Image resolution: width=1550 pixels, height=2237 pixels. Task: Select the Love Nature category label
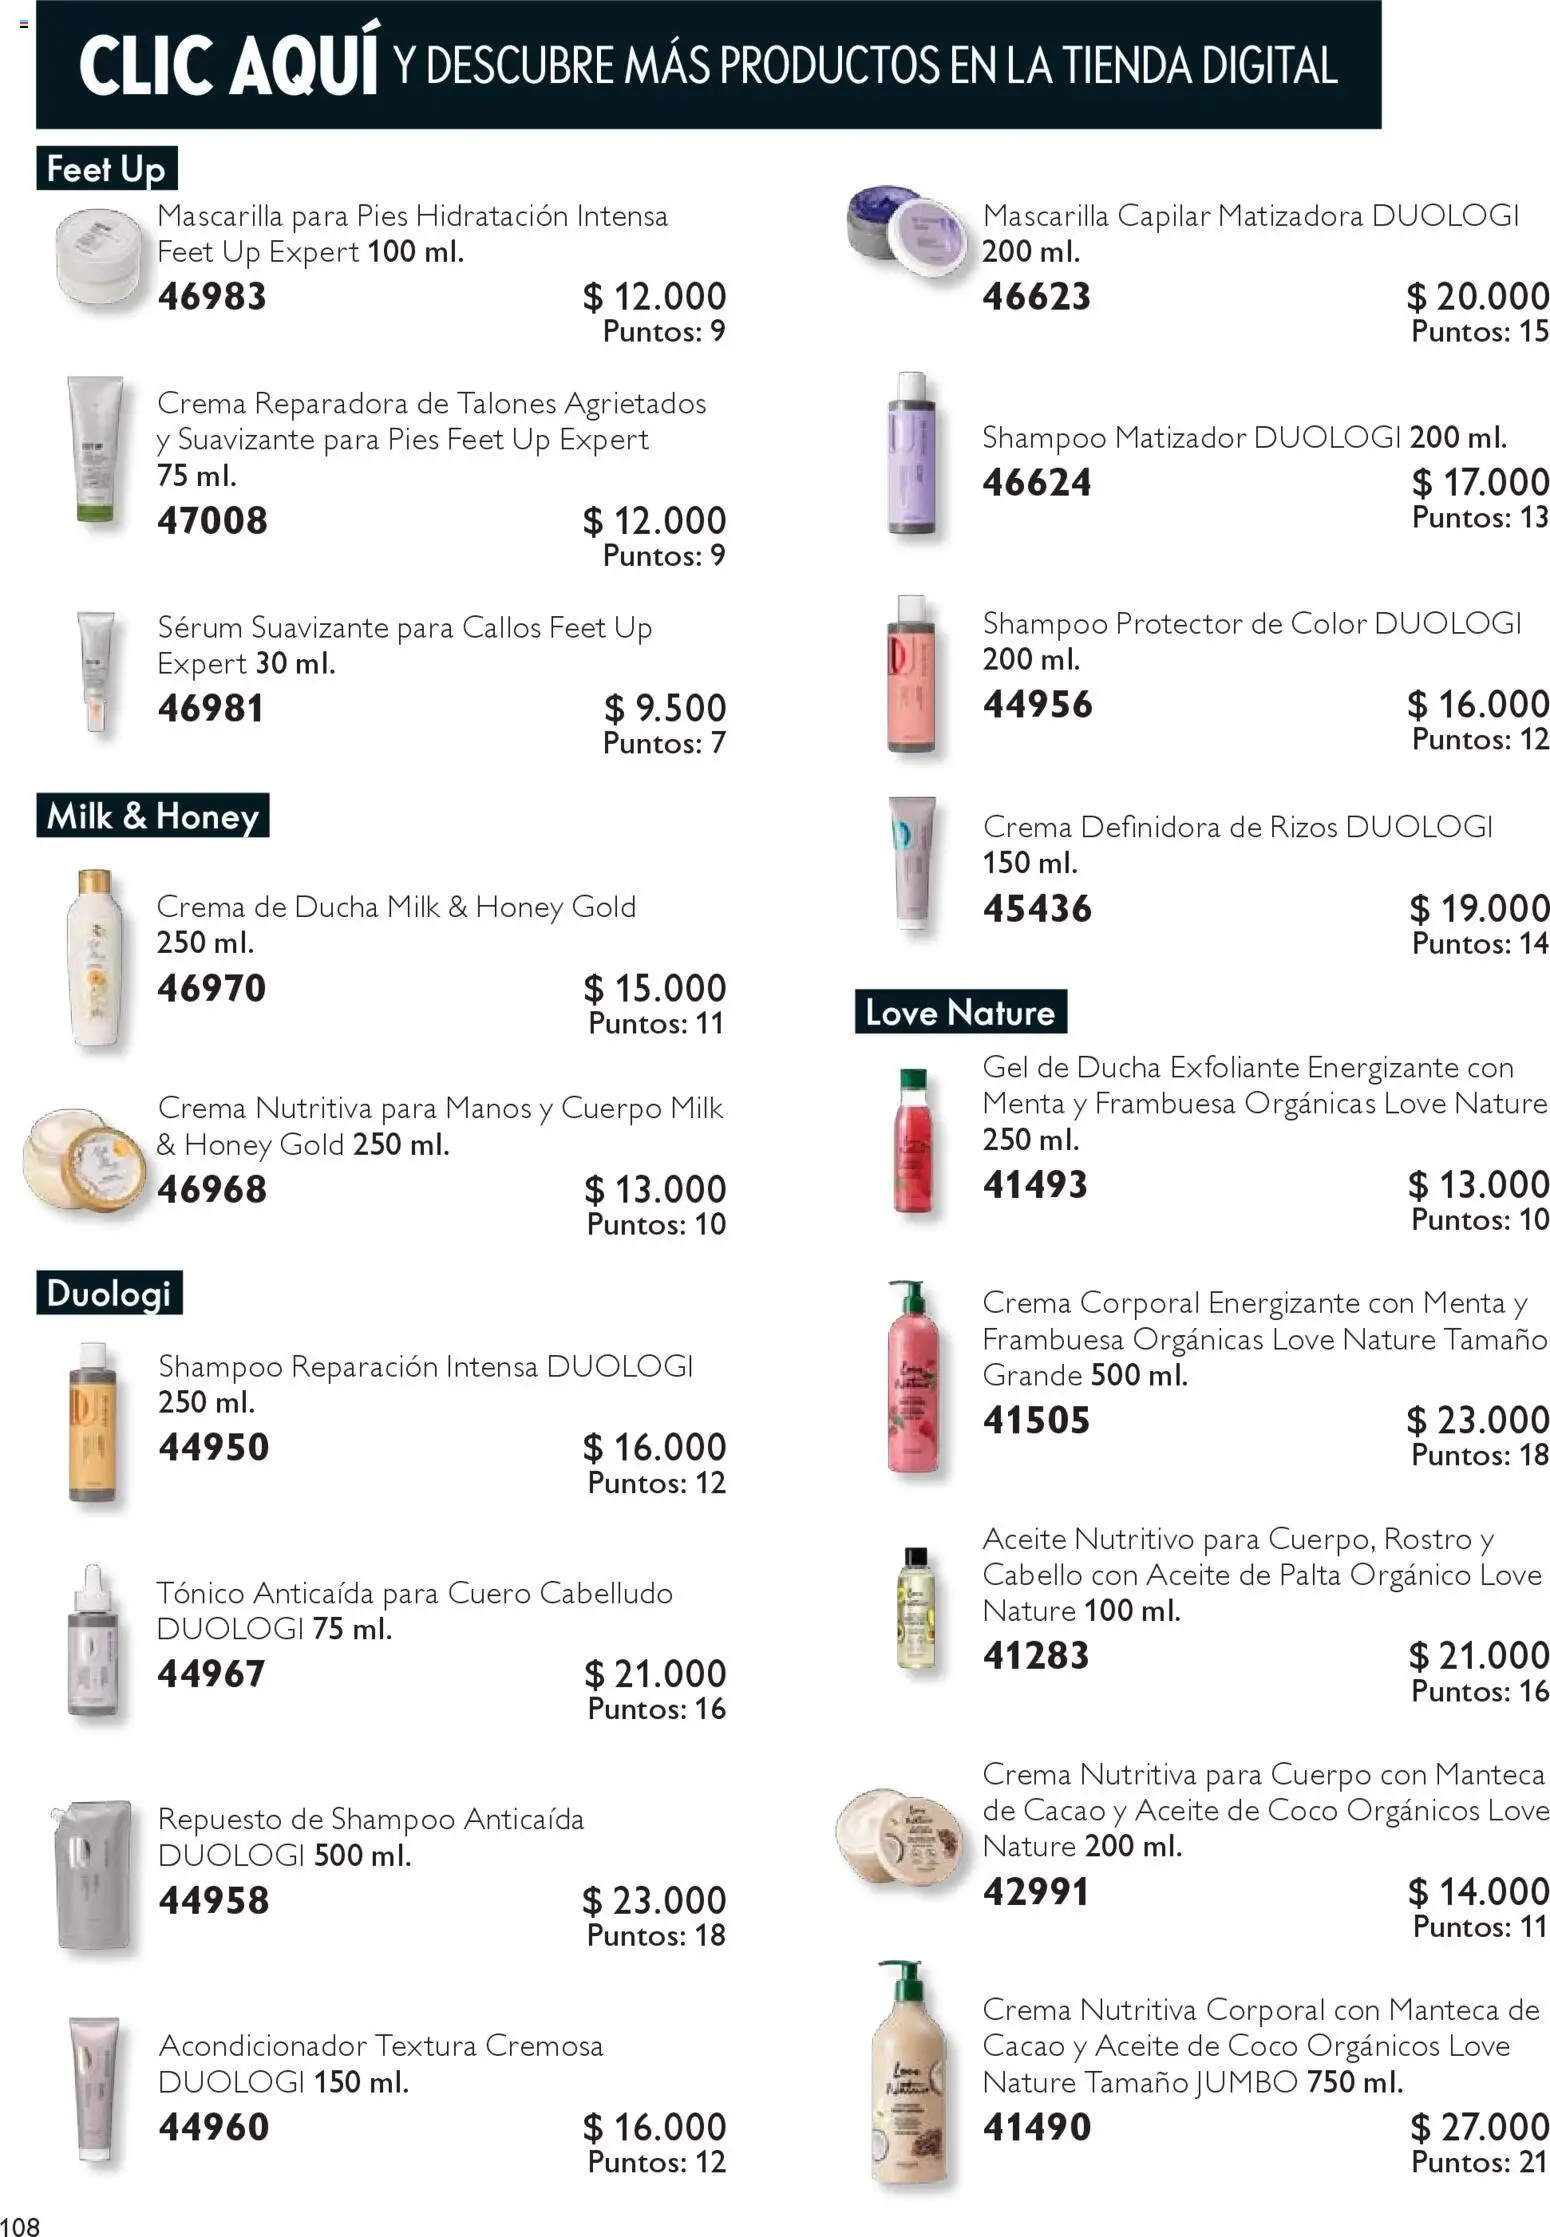point(960,1012)
